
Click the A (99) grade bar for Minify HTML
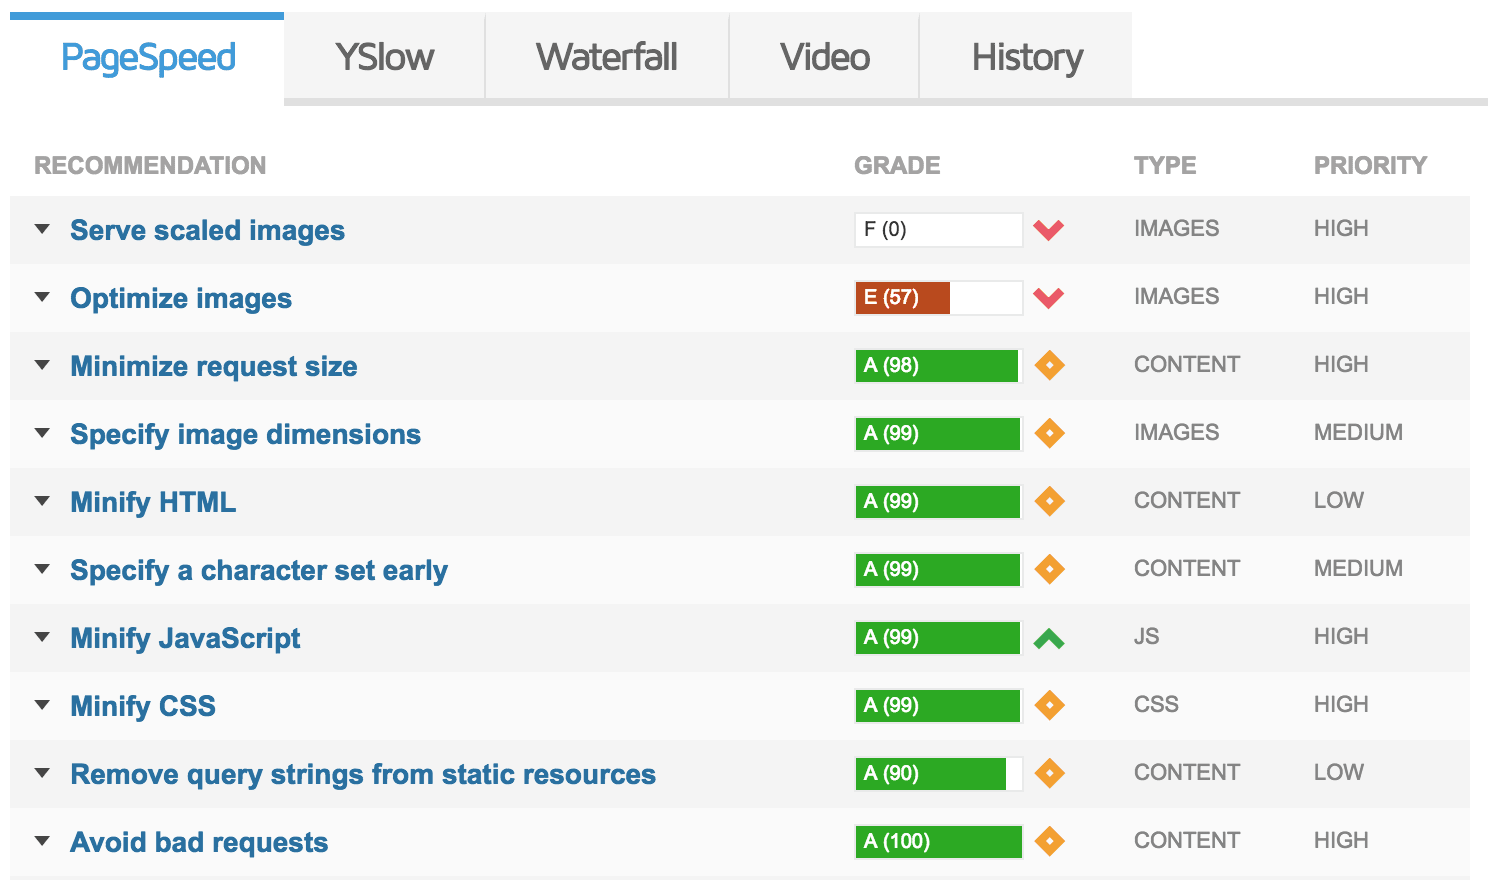click(939, 501)
